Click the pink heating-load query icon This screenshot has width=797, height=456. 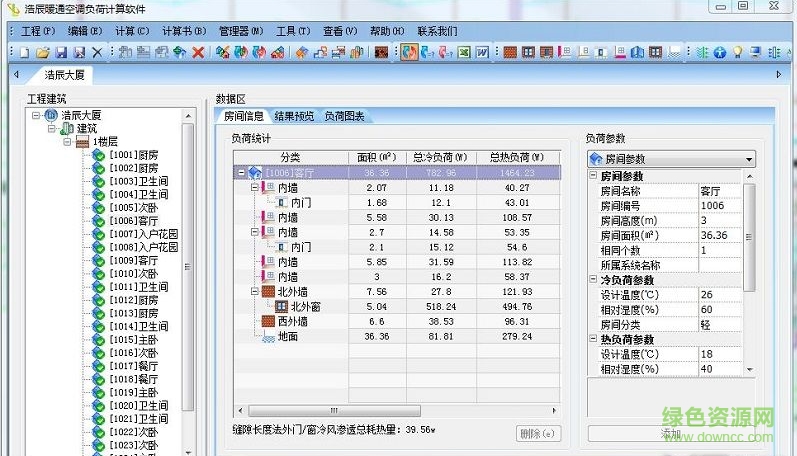click(x=446, y=52)
